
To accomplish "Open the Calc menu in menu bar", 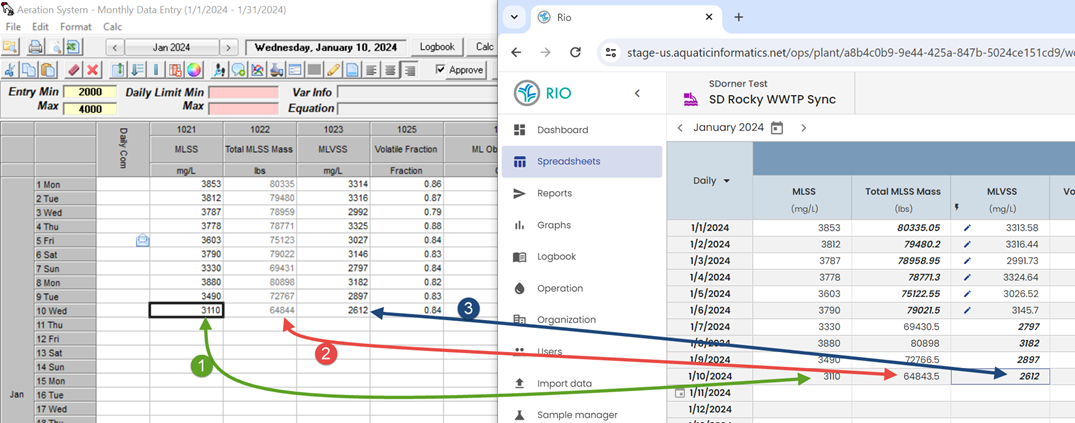I will point(112,27).
